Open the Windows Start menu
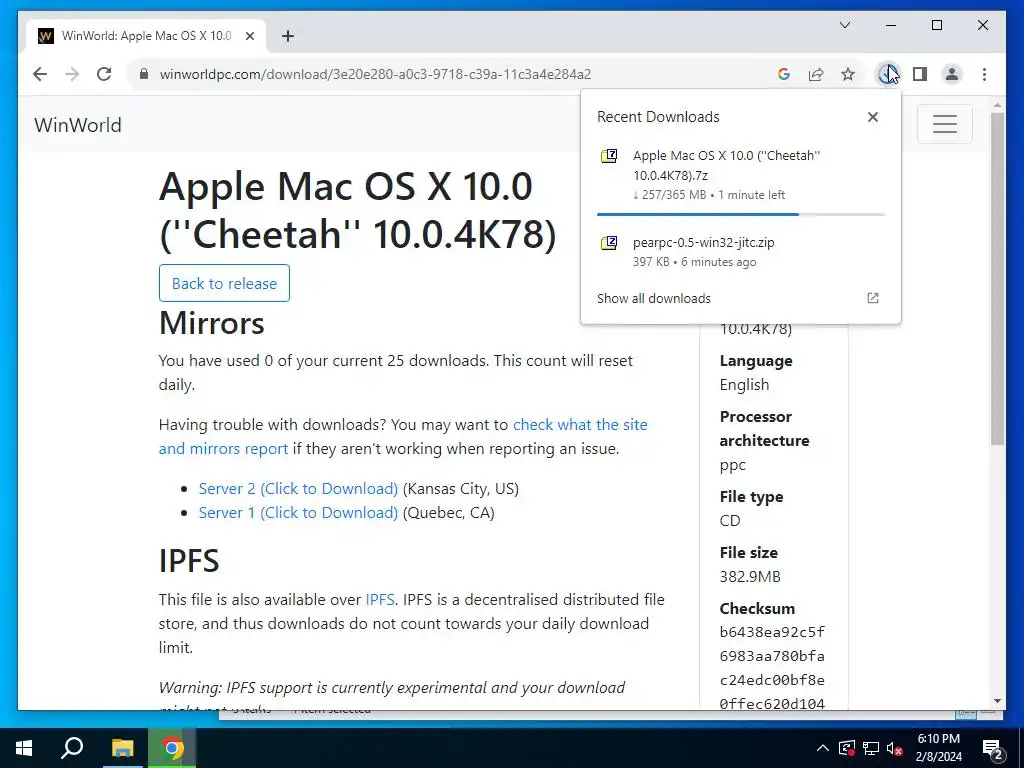 click(24, 748)
